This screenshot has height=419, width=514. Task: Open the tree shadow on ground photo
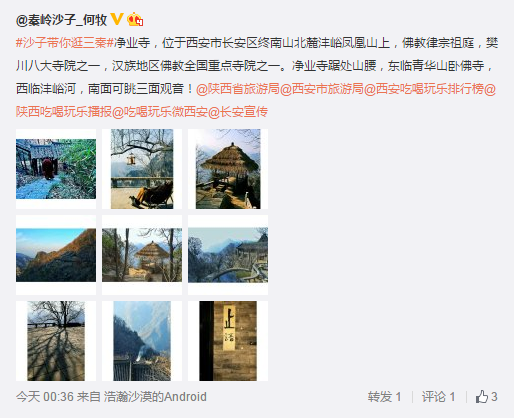tap(56, 341)
